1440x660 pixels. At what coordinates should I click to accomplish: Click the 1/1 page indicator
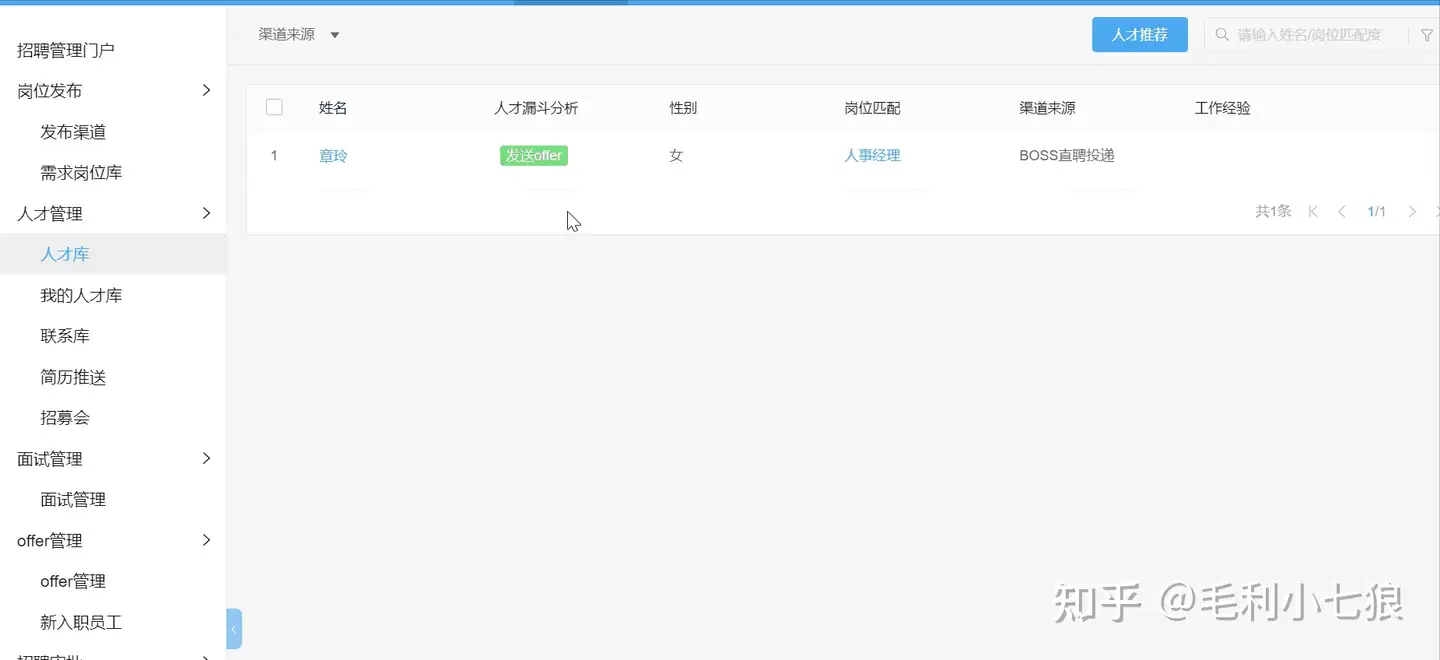pyautogui.click(x=1377, y=211)
